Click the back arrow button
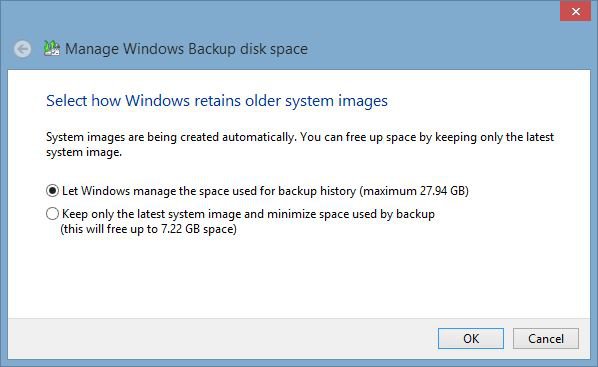Image resolution: width=598 pixels, height=367 pixels. click(23, 49)
